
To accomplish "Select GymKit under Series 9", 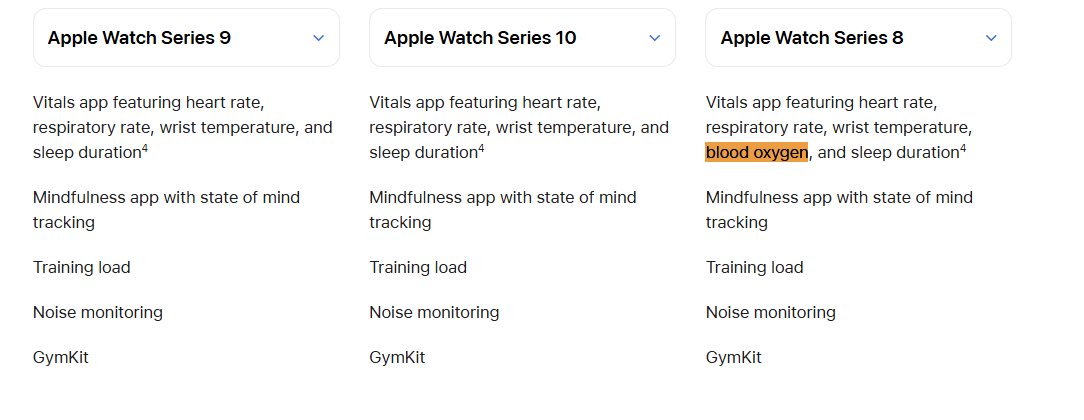I will (x=61, y=357).
